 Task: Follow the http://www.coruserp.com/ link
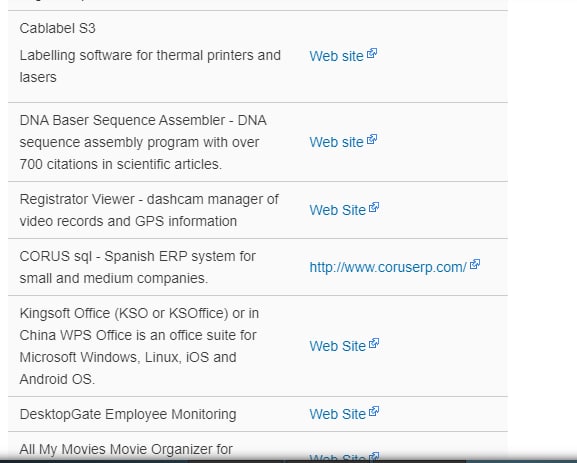pos(388,267)
